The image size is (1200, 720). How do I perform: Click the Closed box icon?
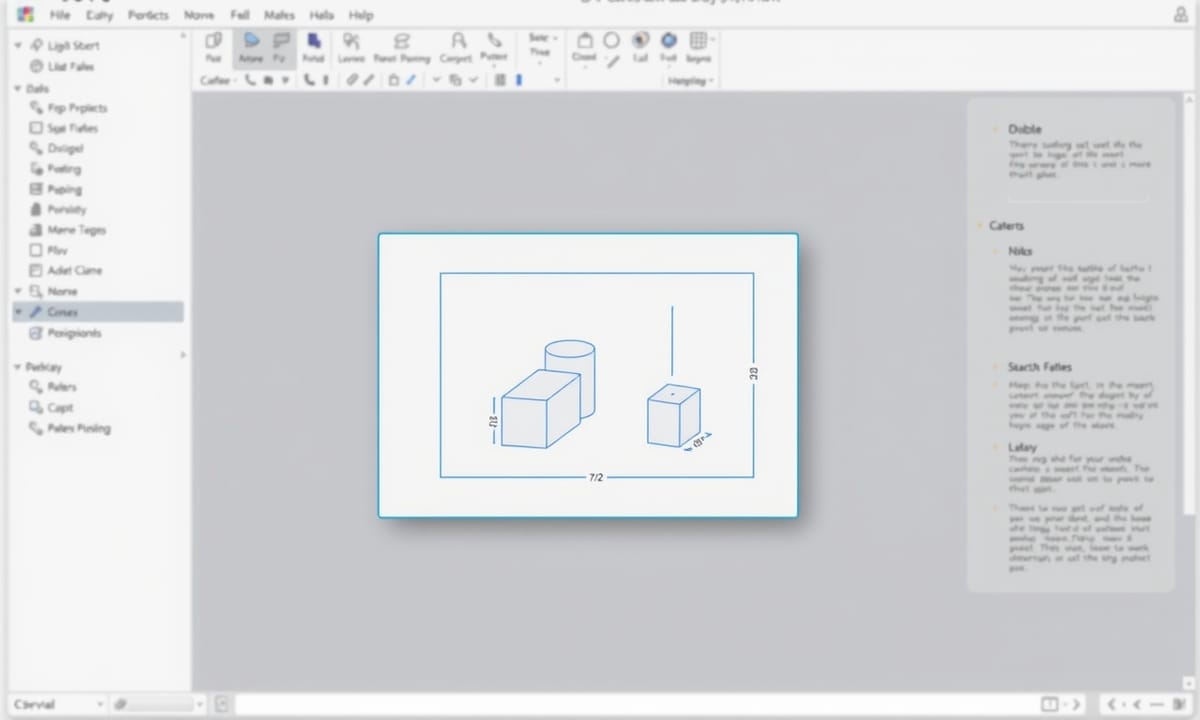click(584, 47)
